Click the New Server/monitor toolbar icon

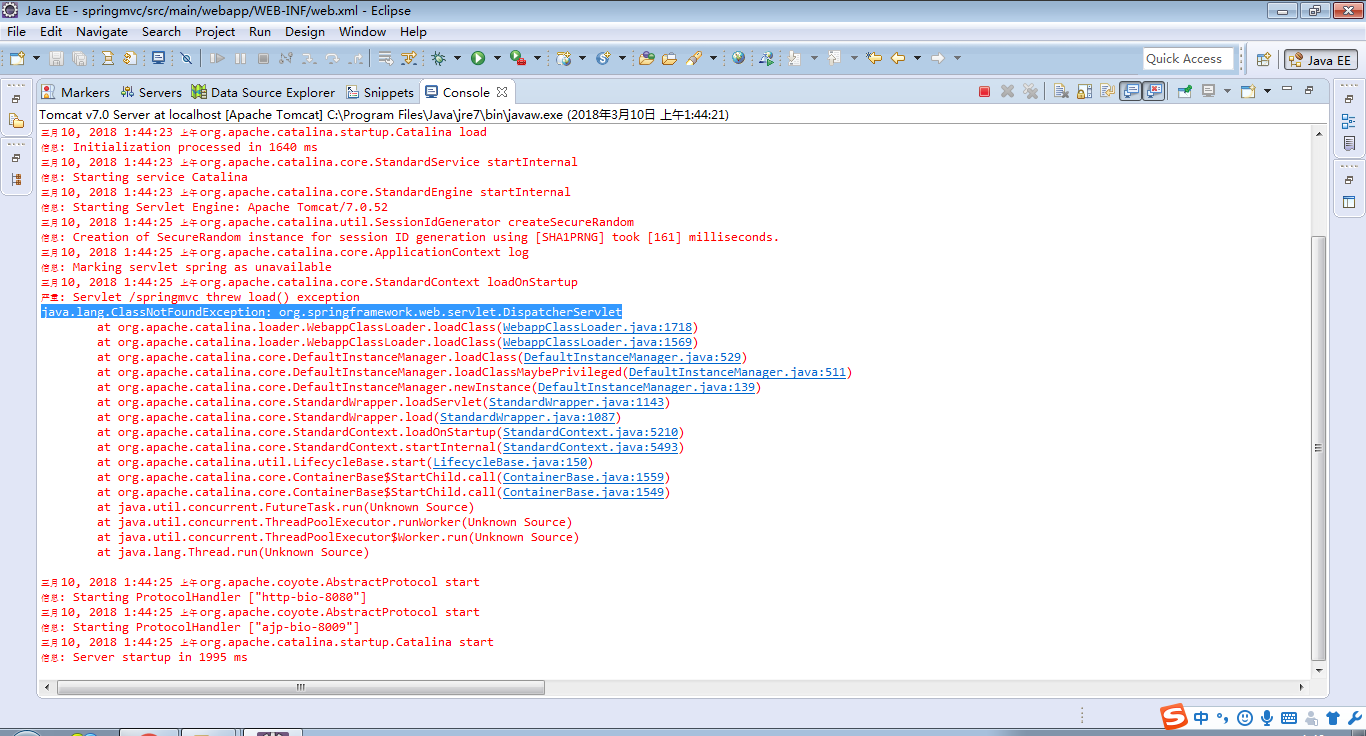click(x=158, y=59)
